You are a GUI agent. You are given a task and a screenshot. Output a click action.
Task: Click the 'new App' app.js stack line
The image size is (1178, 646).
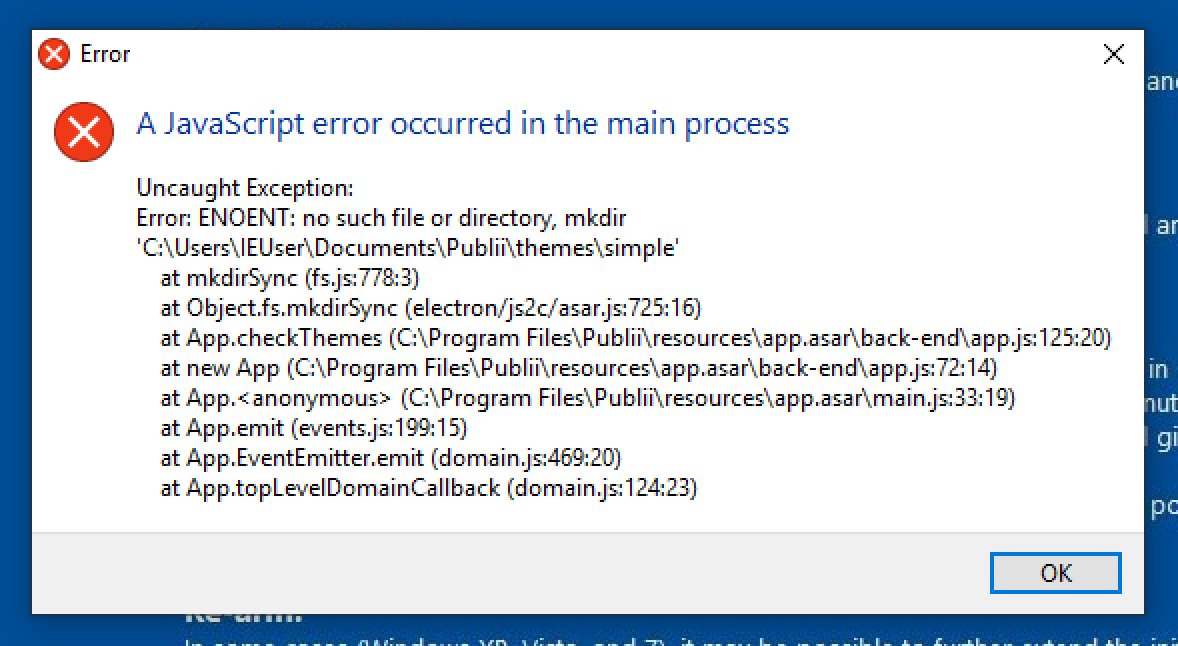pos(582,368)
